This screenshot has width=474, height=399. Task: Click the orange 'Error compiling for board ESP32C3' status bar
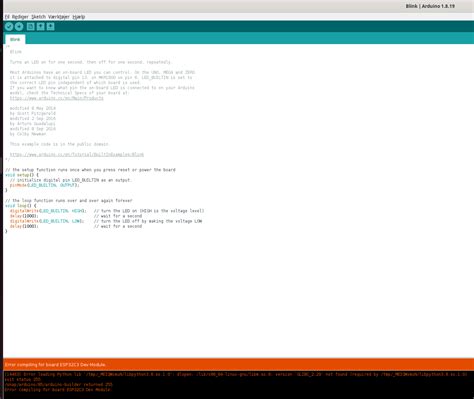(x=239, y=364)
